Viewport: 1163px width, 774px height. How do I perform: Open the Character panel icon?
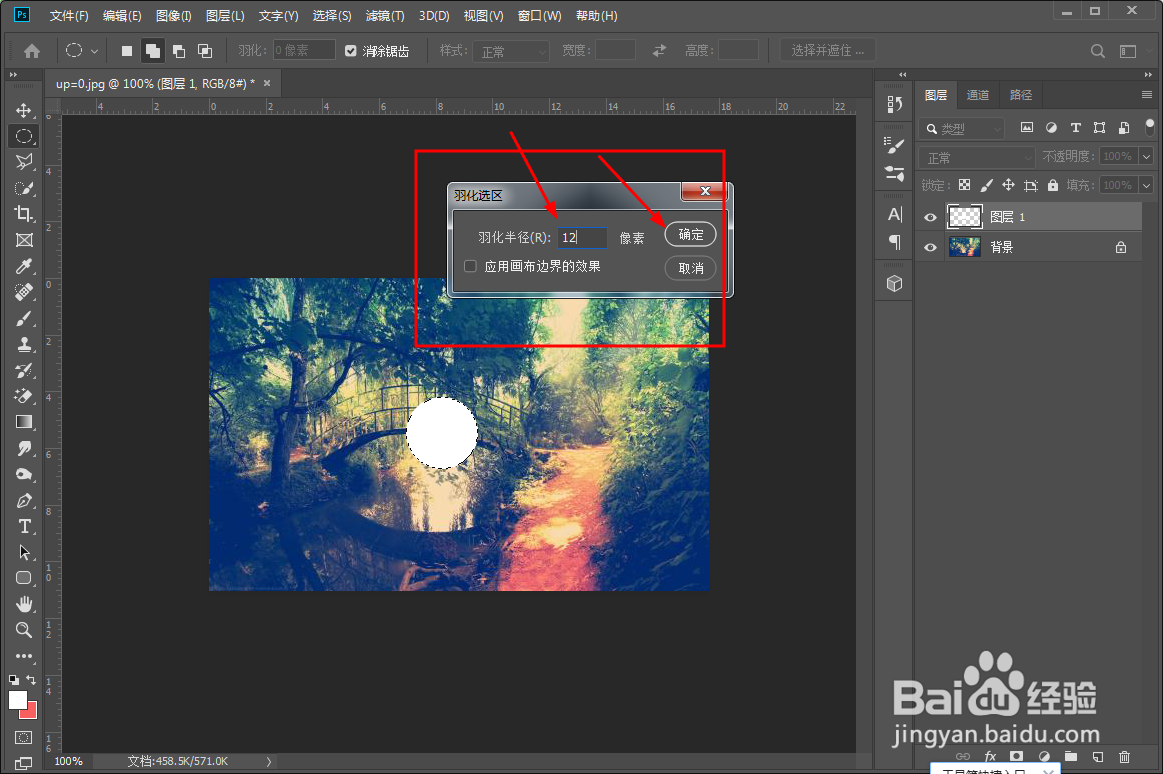[x=895, y=214]
